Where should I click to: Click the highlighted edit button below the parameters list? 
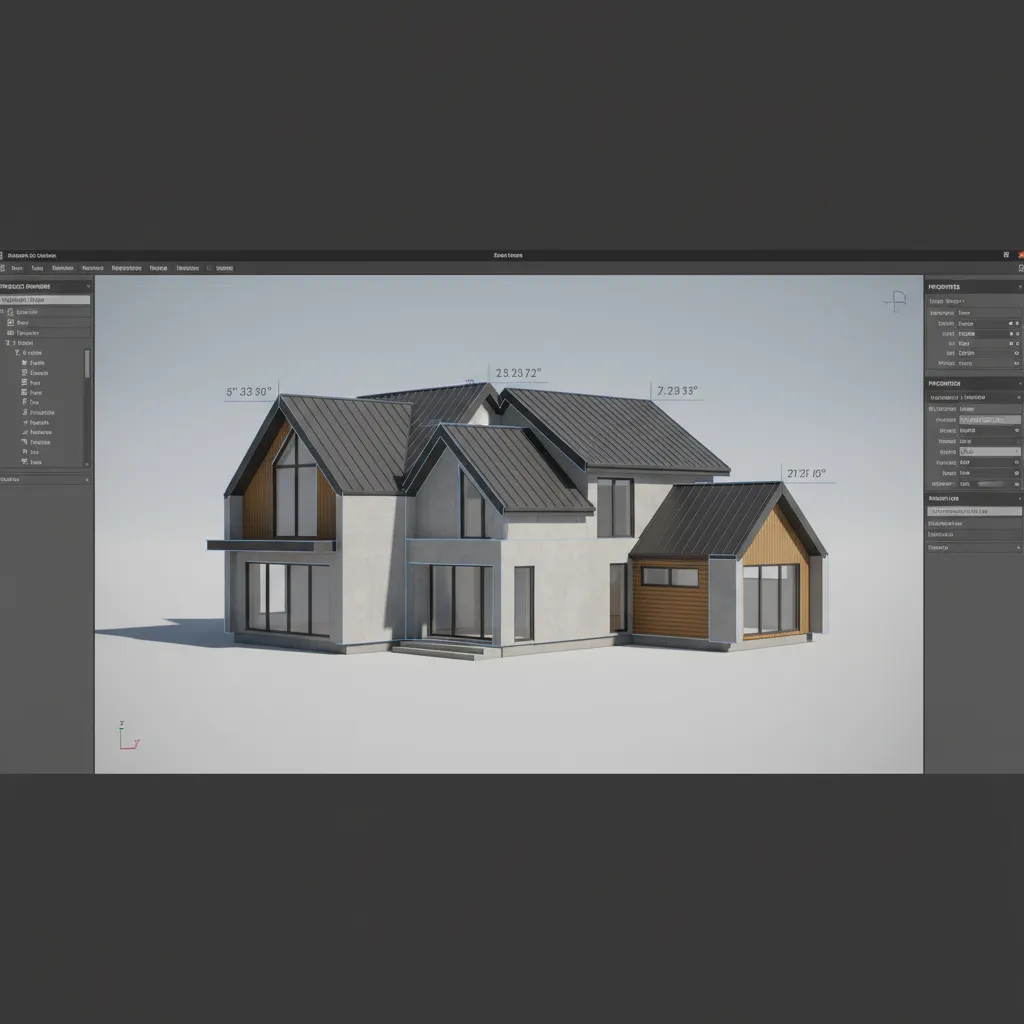pos(975,509)
